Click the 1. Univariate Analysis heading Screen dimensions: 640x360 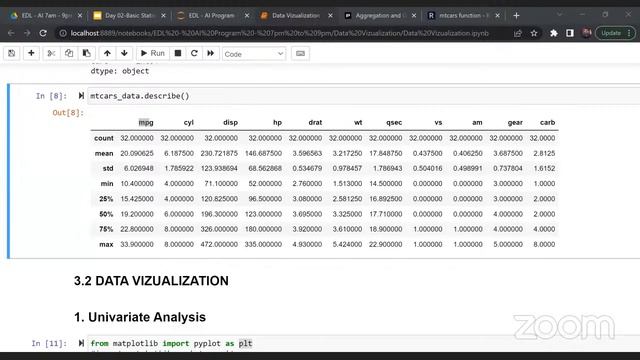[140, 317]
